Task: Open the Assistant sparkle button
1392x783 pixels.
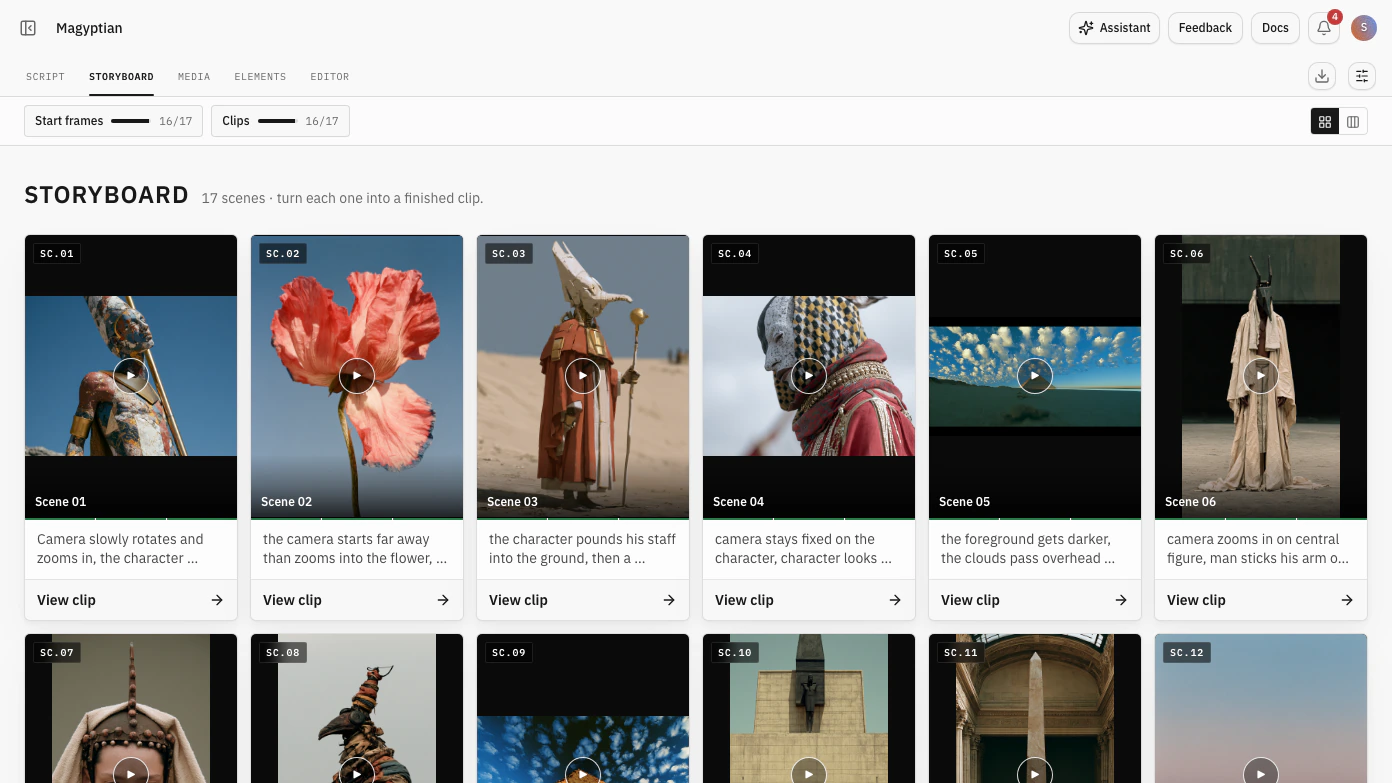Action: click(1114, 28)
